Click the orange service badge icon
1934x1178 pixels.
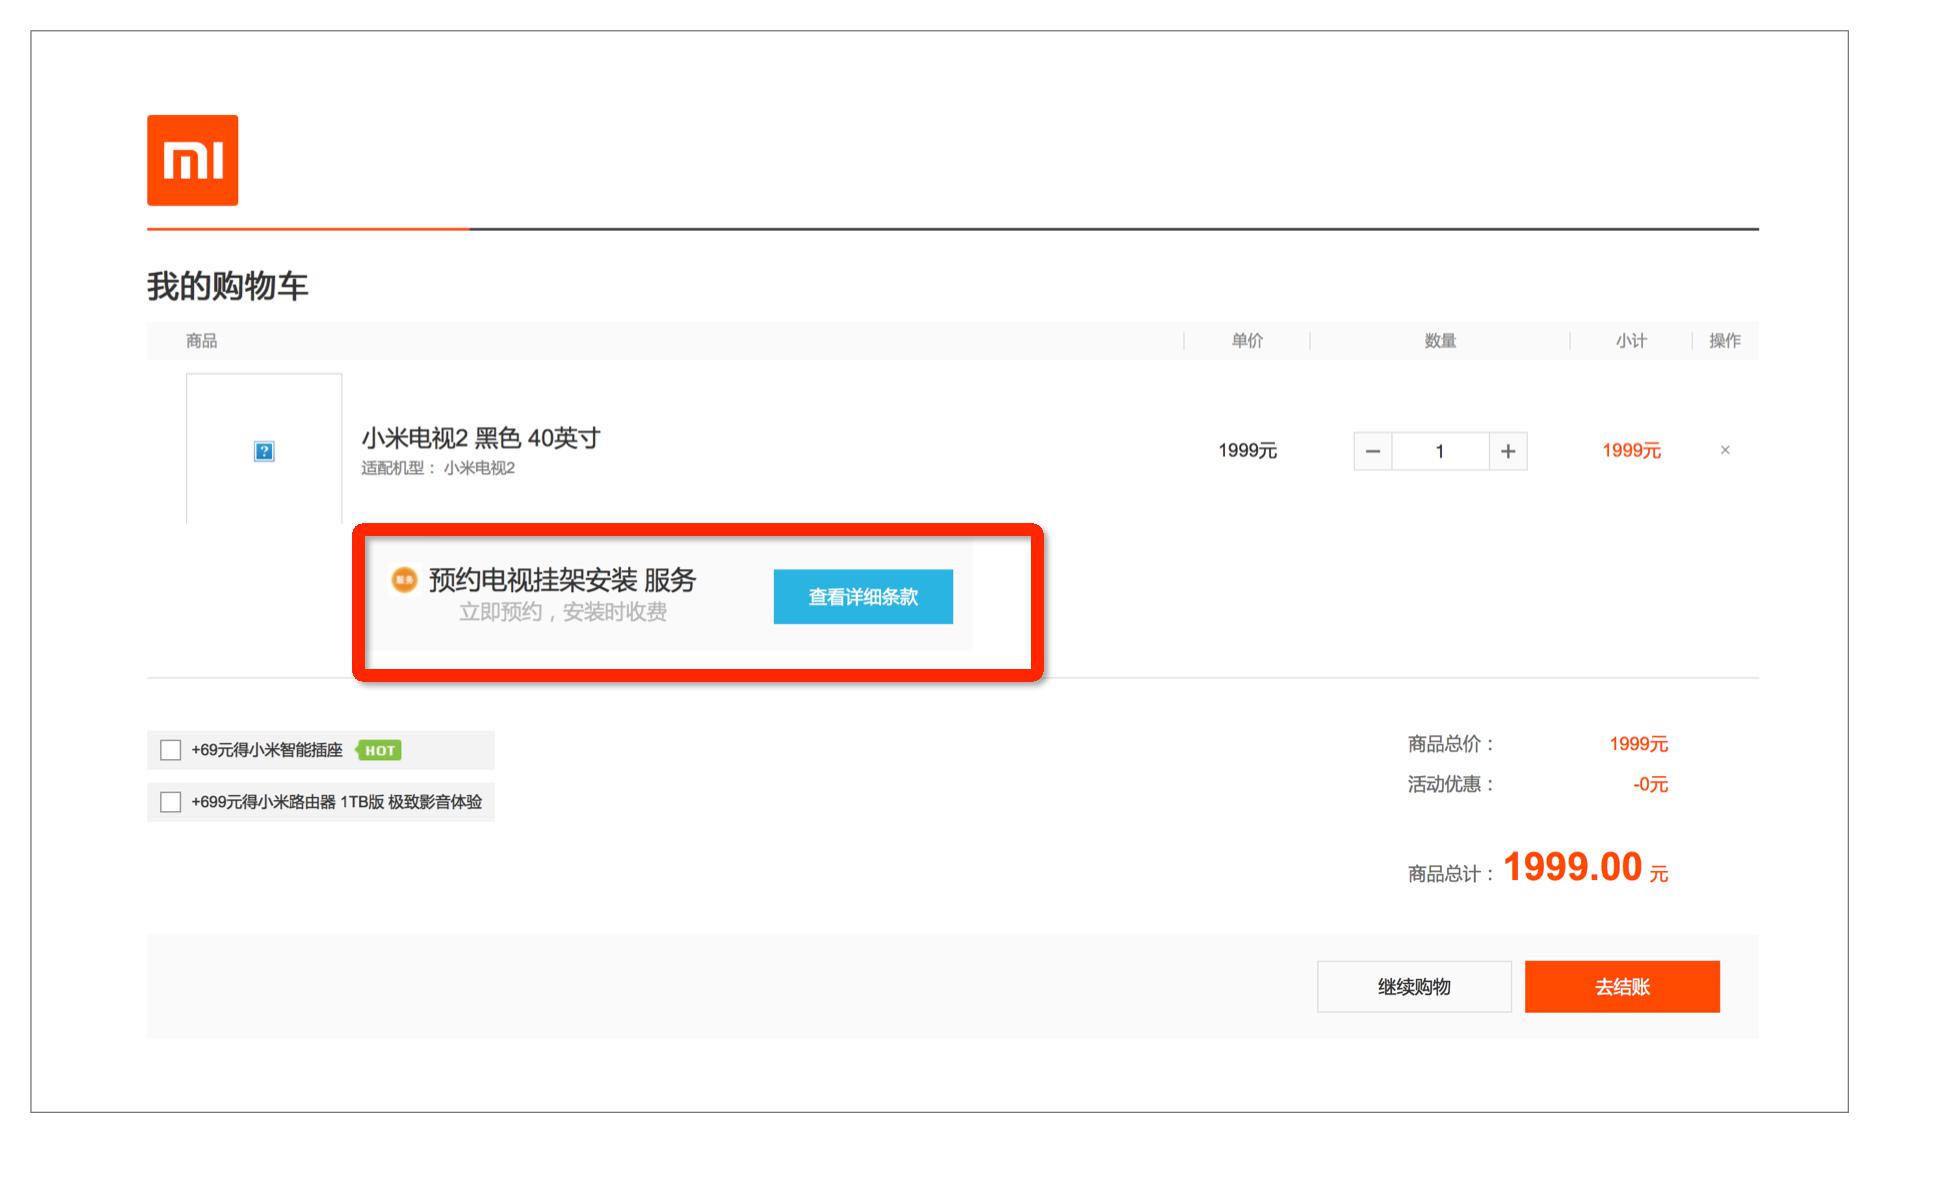click(x=404, y=579)
